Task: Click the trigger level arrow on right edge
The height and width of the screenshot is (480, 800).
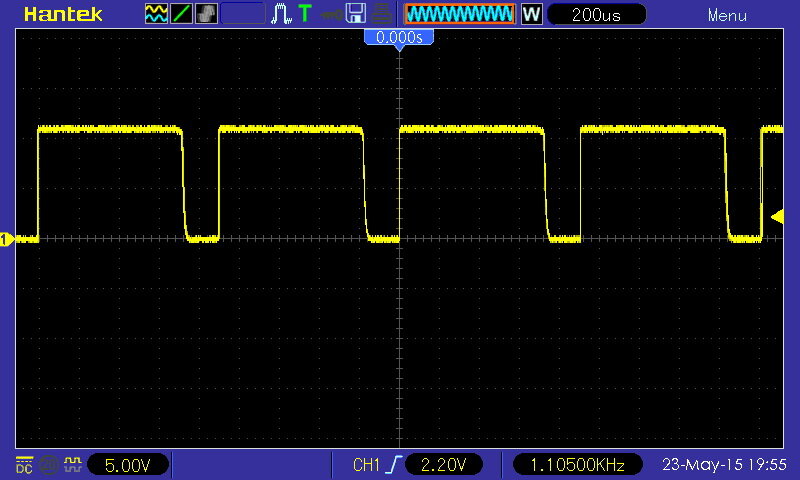Action: point(777,217)
